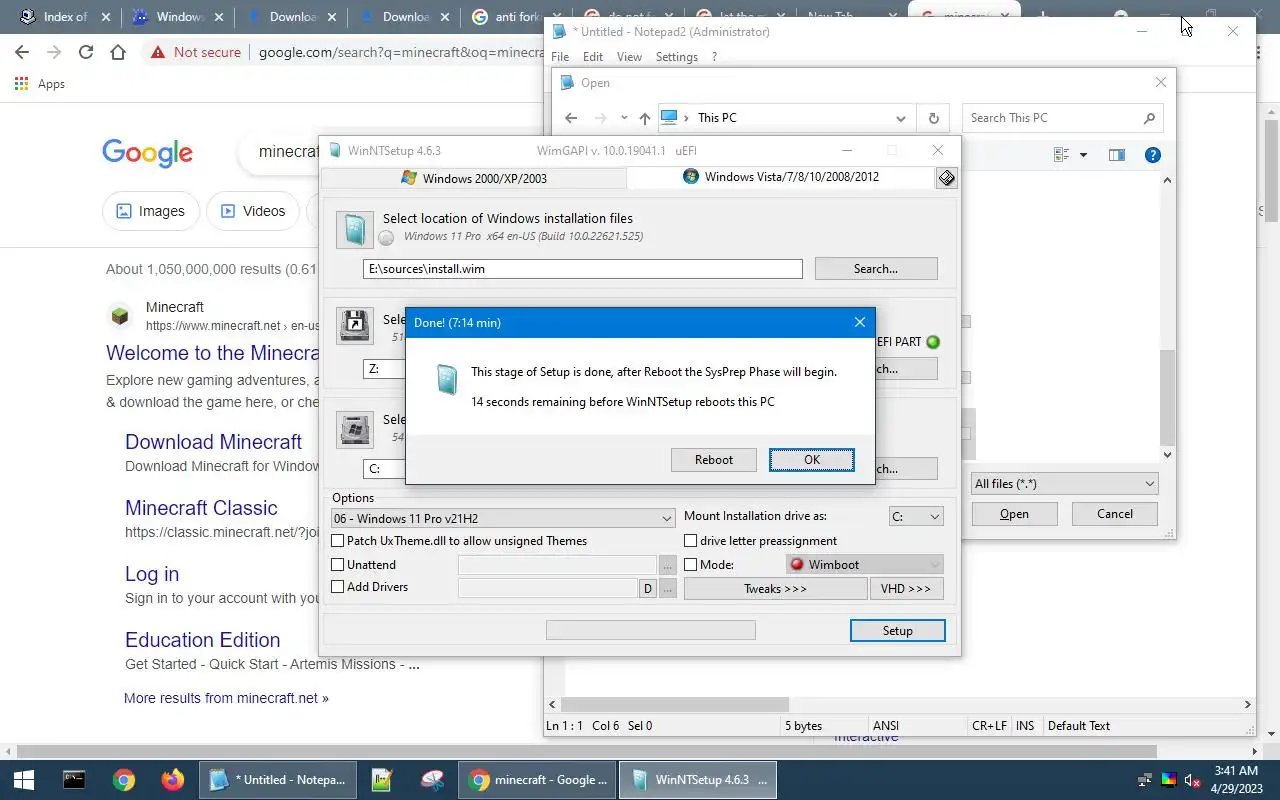Screen dimensions: 1280x800
Task: Open the Education Edition link
Action: [x=202, y=640]
